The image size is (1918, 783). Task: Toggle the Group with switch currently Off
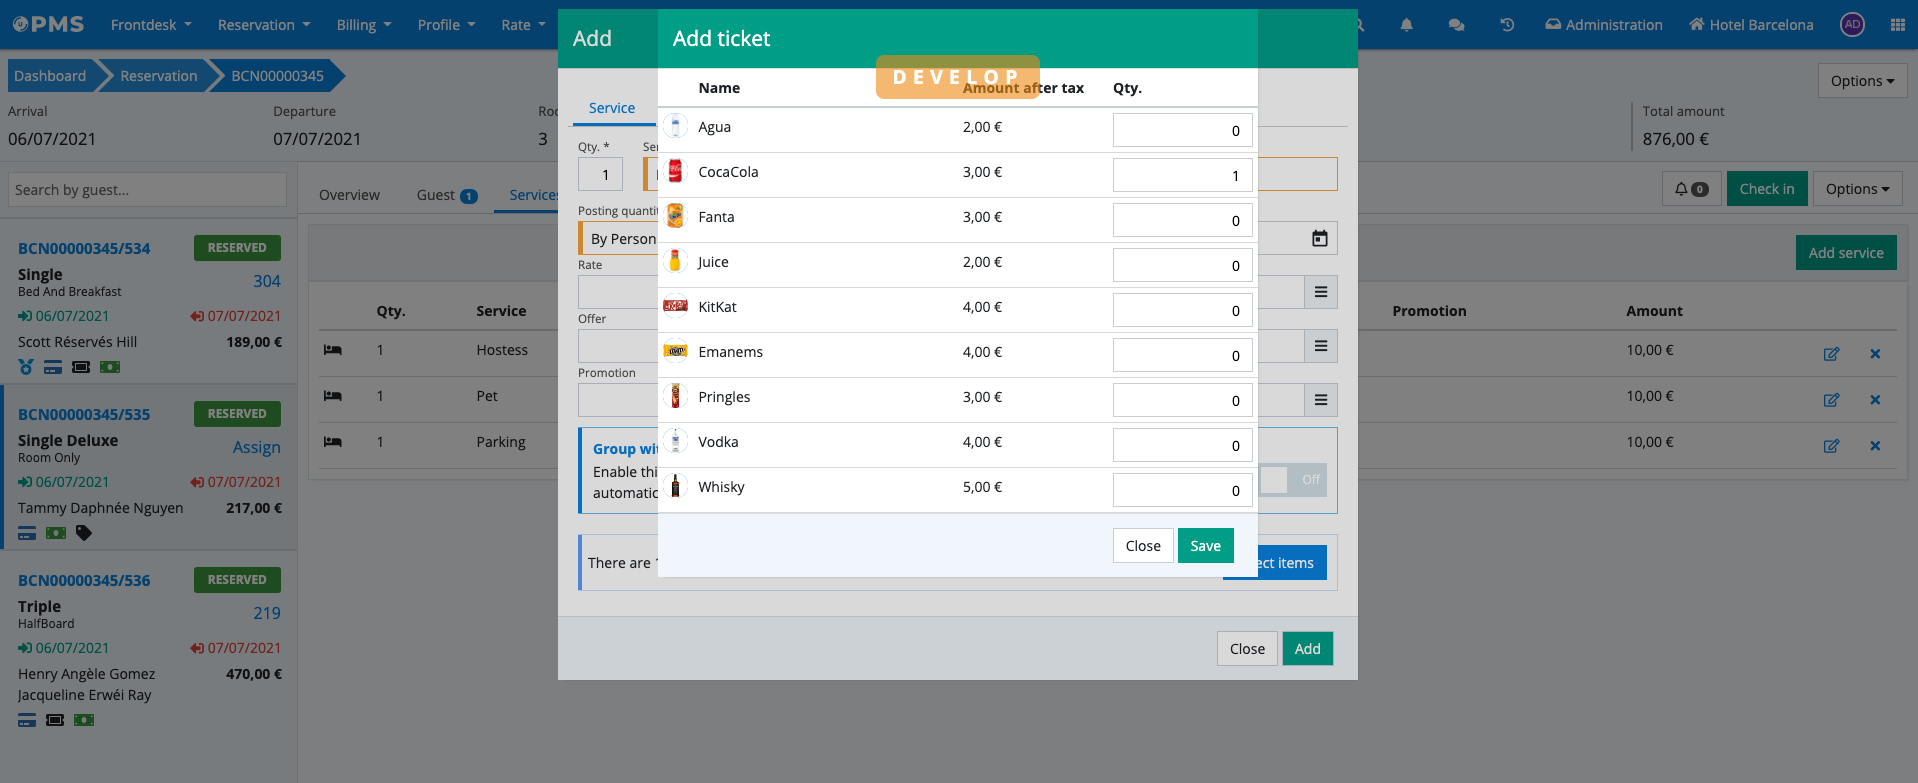[1292, 480]
